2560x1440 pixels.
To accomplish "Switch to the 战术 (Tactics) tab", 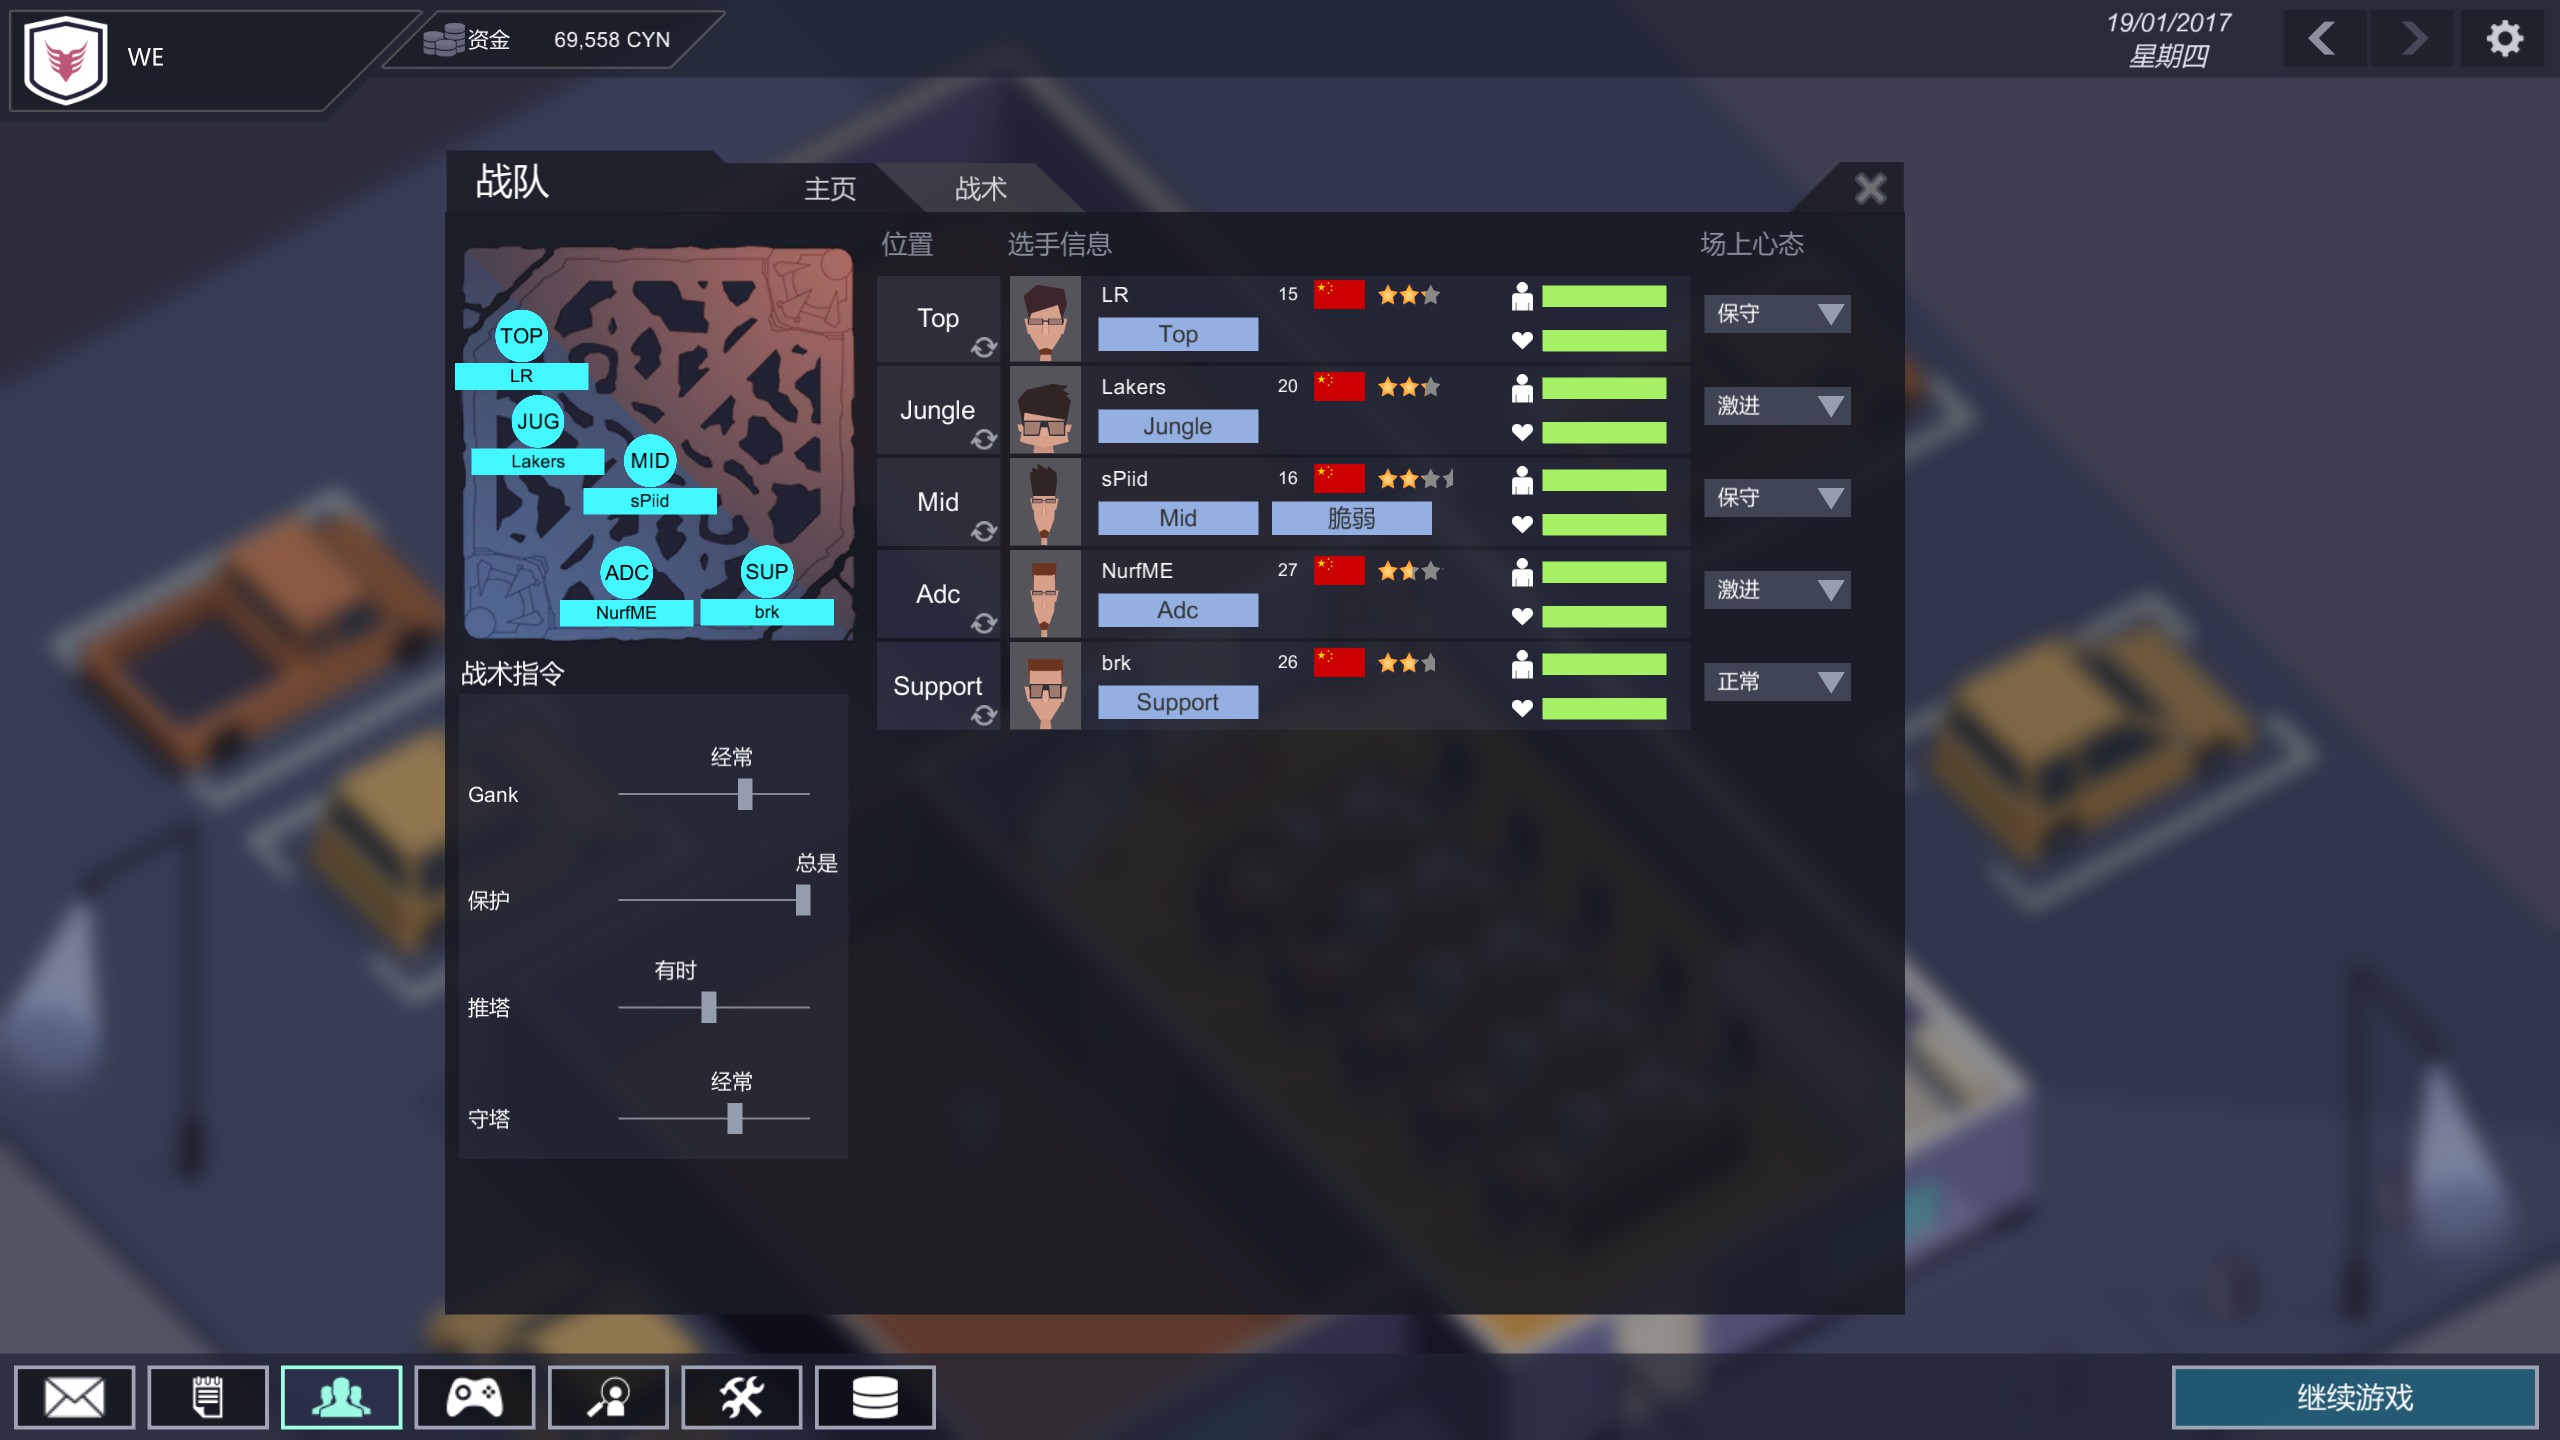I will point(979,186).
